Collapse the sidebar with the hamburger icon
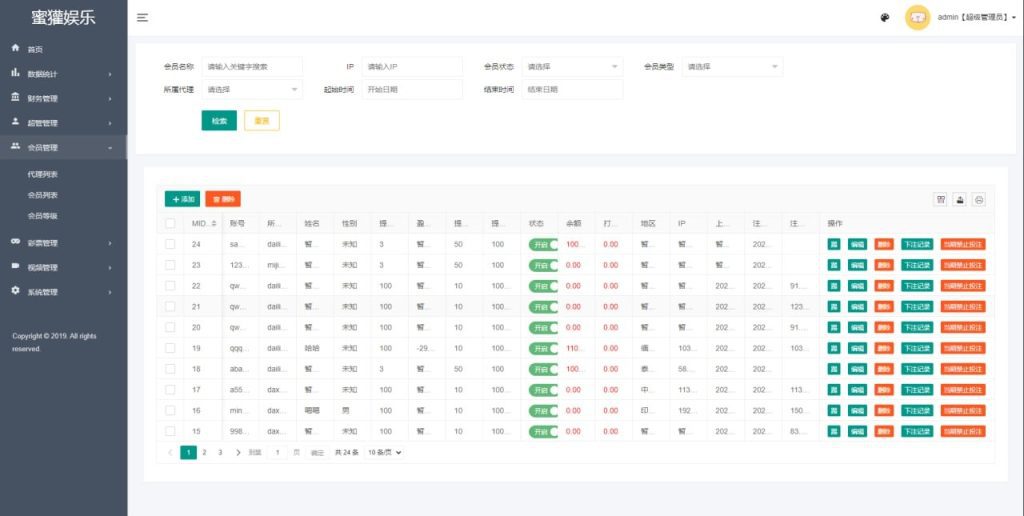The width and height of the screenshot is (1024, 516). point(142,18)
